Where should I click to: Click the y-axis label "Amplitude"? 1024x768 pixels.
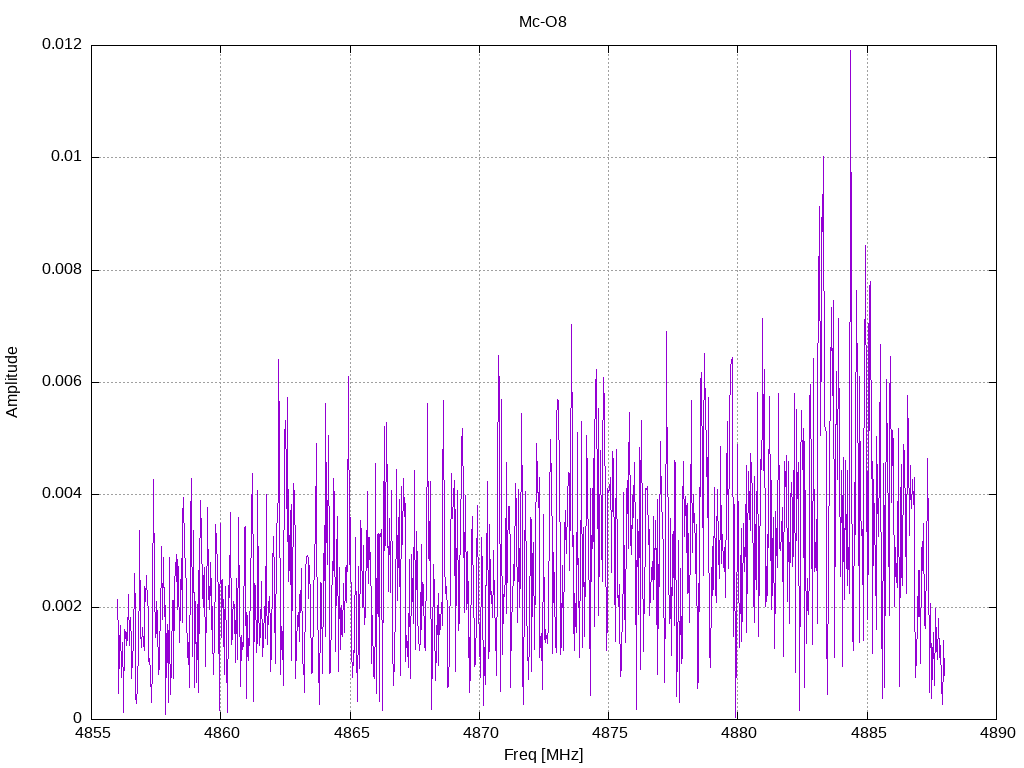12,382
